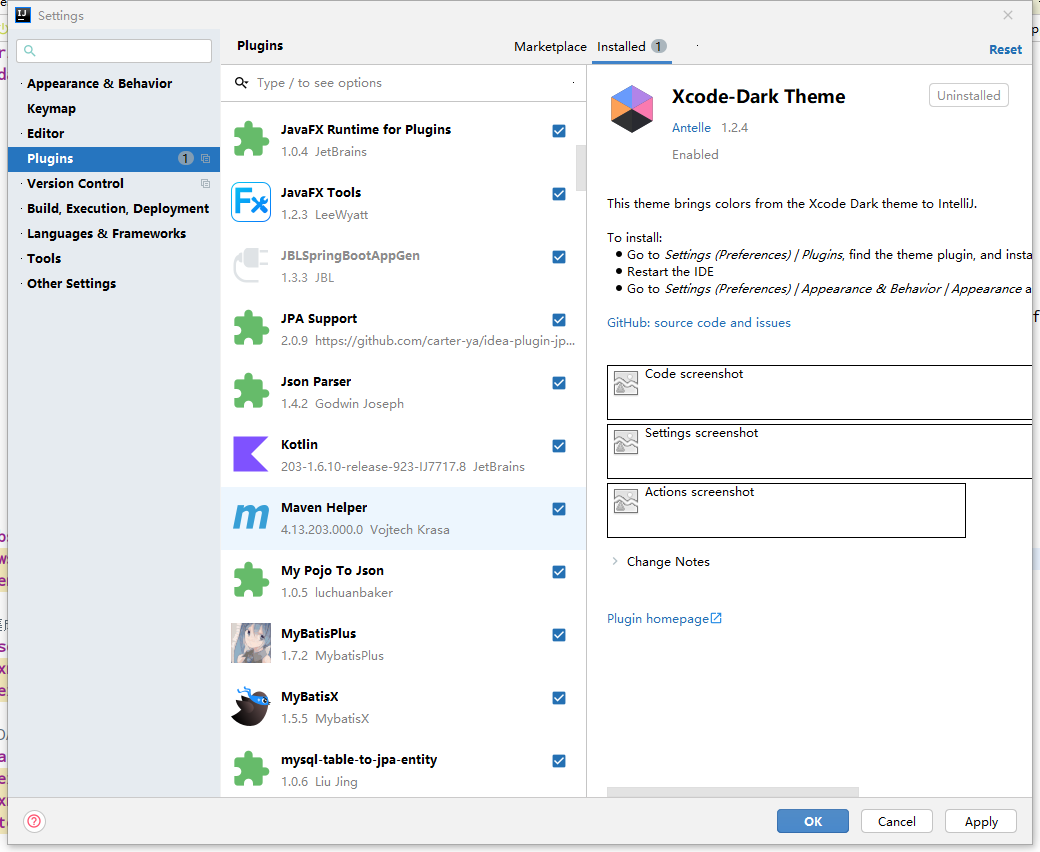
Task: Click the Actions screenshot broken image icon
Action: point(625,501)
